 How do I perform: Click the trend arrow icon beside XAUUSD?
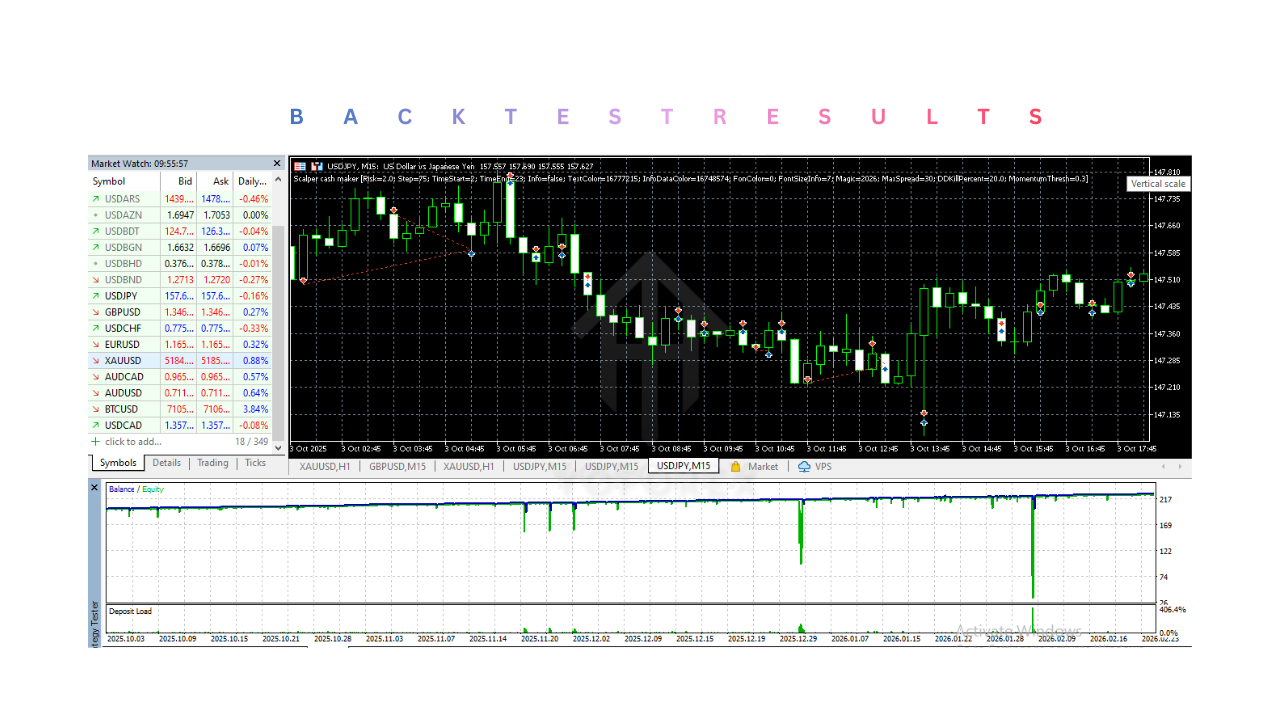click(95, 360)
